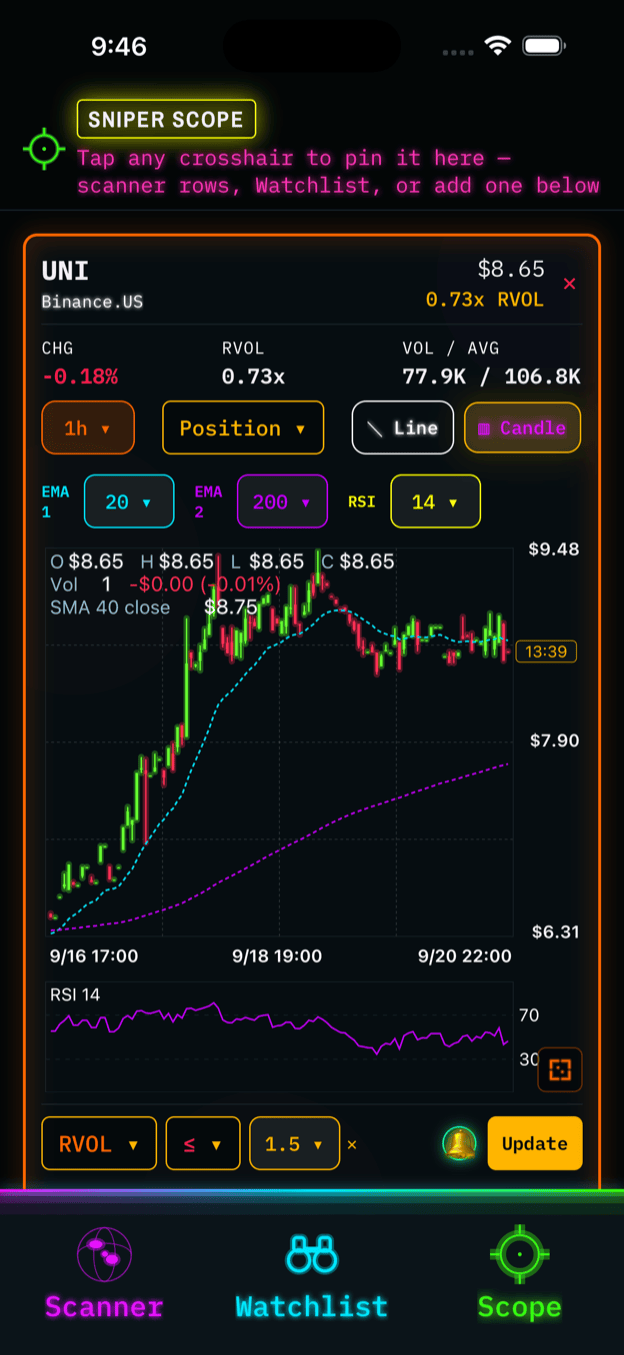This screenshot has width=624, height=1355.
Task: Go to the Watchlist tab
Action: (312, 1274)
